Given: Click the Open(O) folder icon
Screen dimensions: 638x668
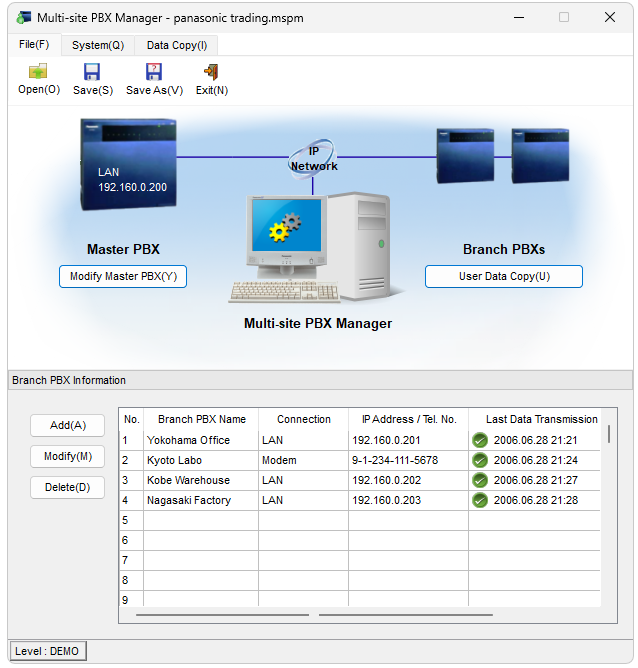Looking at the screenshot, I should click(x=38, y=72).
